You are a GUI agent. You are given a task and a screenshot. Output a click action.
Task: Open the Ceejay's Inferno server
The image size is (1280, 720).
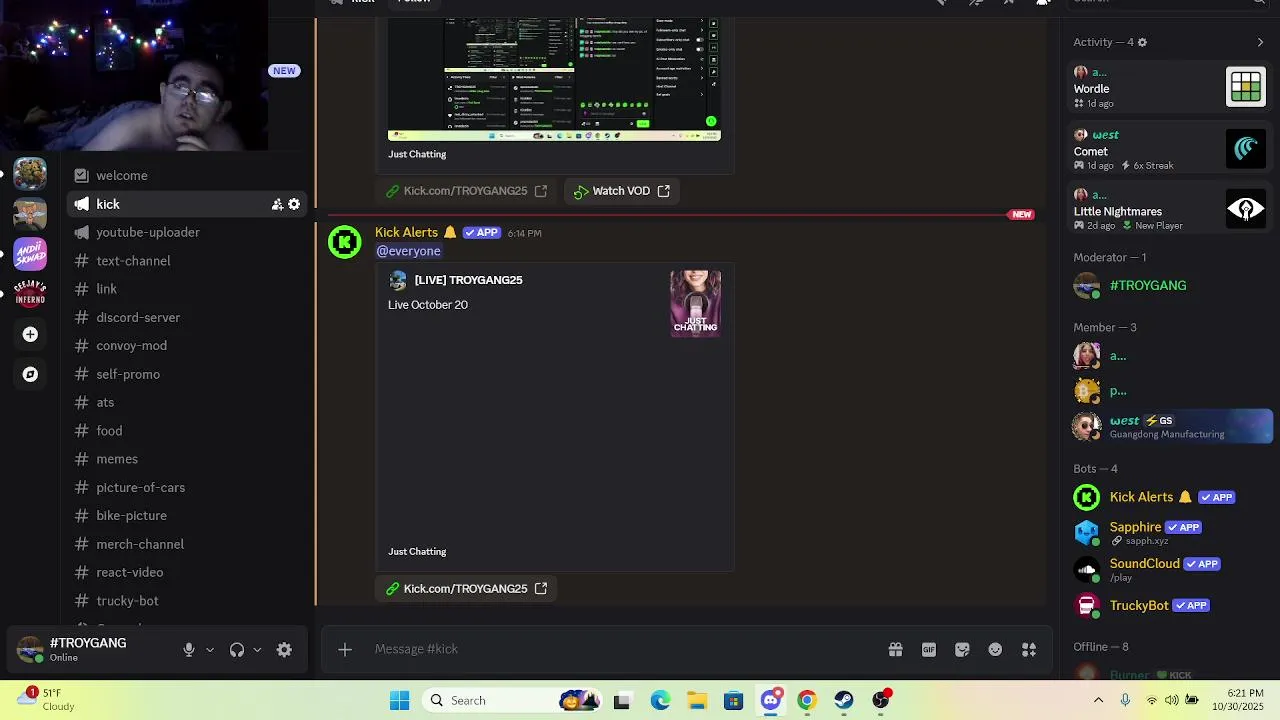pyautogui.click(x=30, y=294)
